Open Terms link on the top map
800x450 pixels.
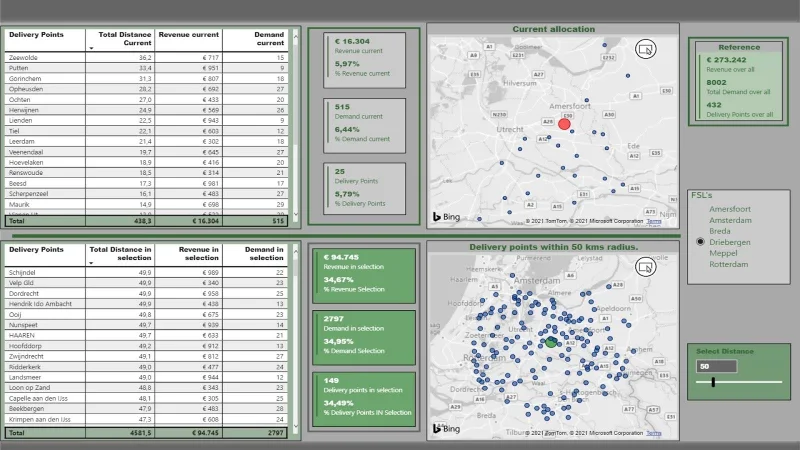(x=654, y=221)
